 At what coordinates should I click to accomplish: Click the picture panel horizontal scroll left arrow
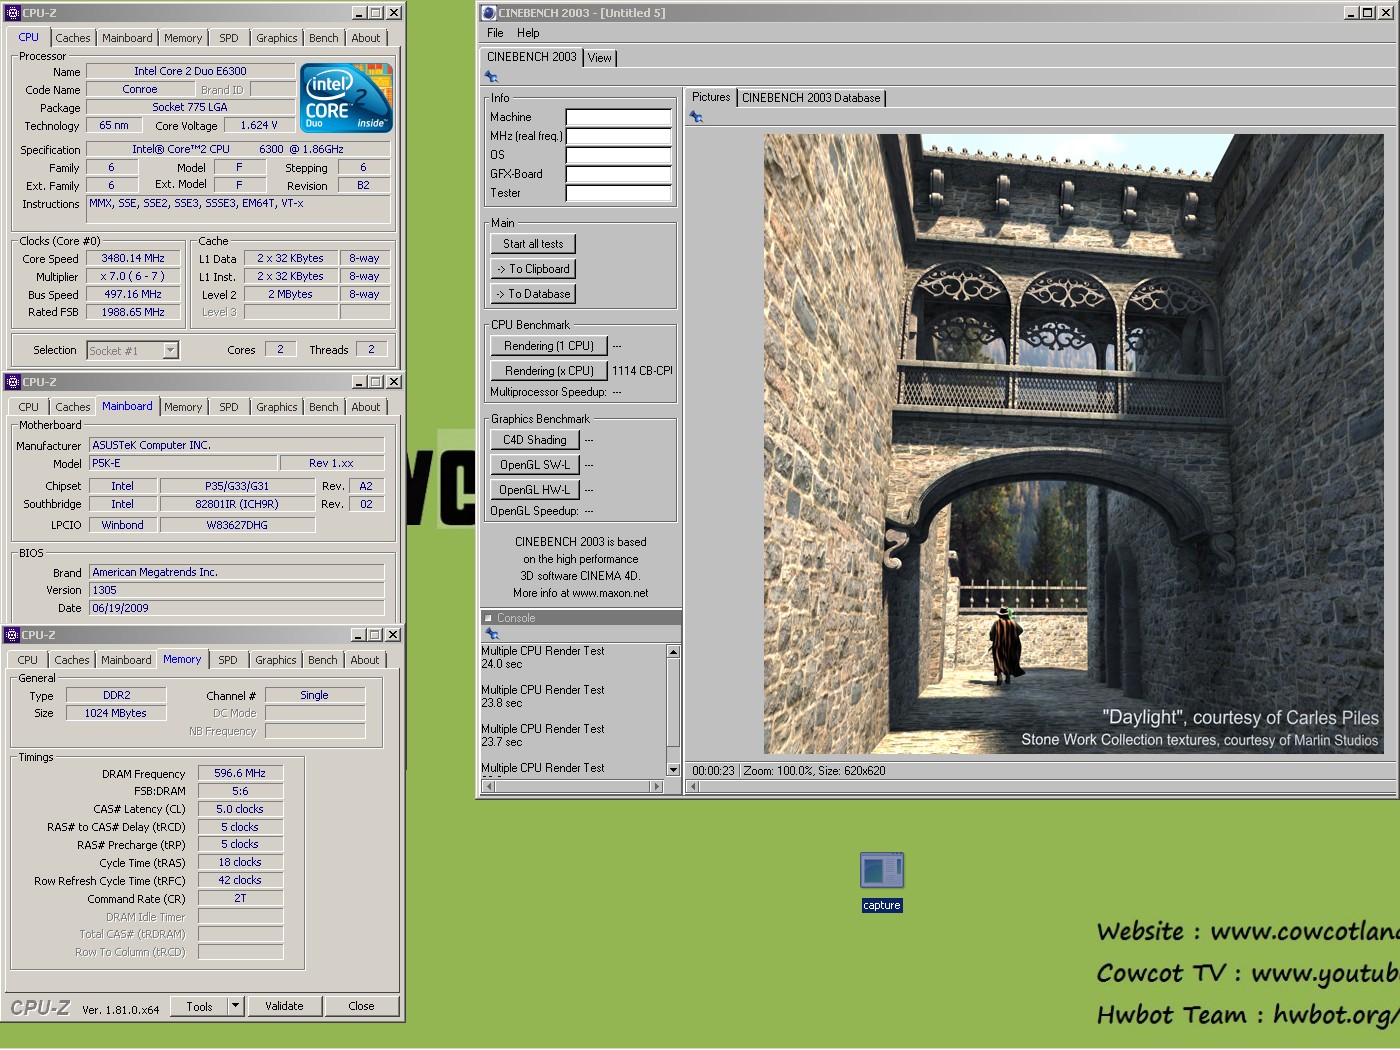click(x=693, y=787)
